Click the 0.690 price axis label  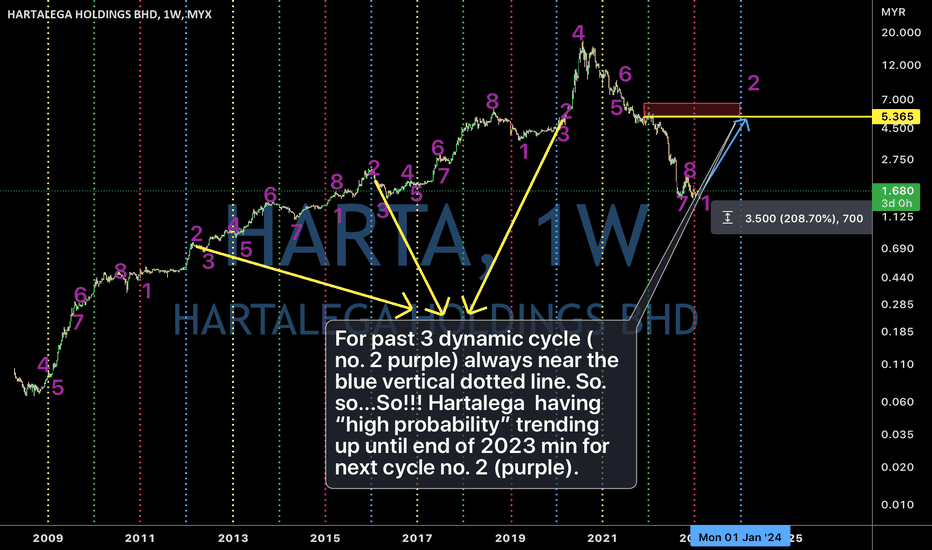(898, 249)
